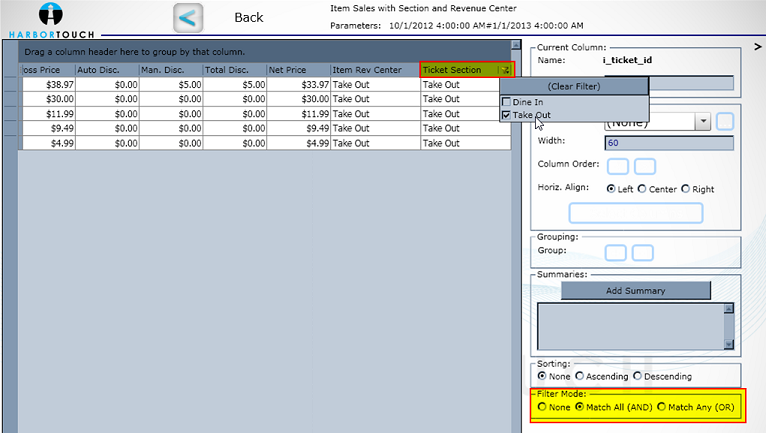Choose Center horizontal alignment
The image size is (766, 433).
click(x=642, y=189)
